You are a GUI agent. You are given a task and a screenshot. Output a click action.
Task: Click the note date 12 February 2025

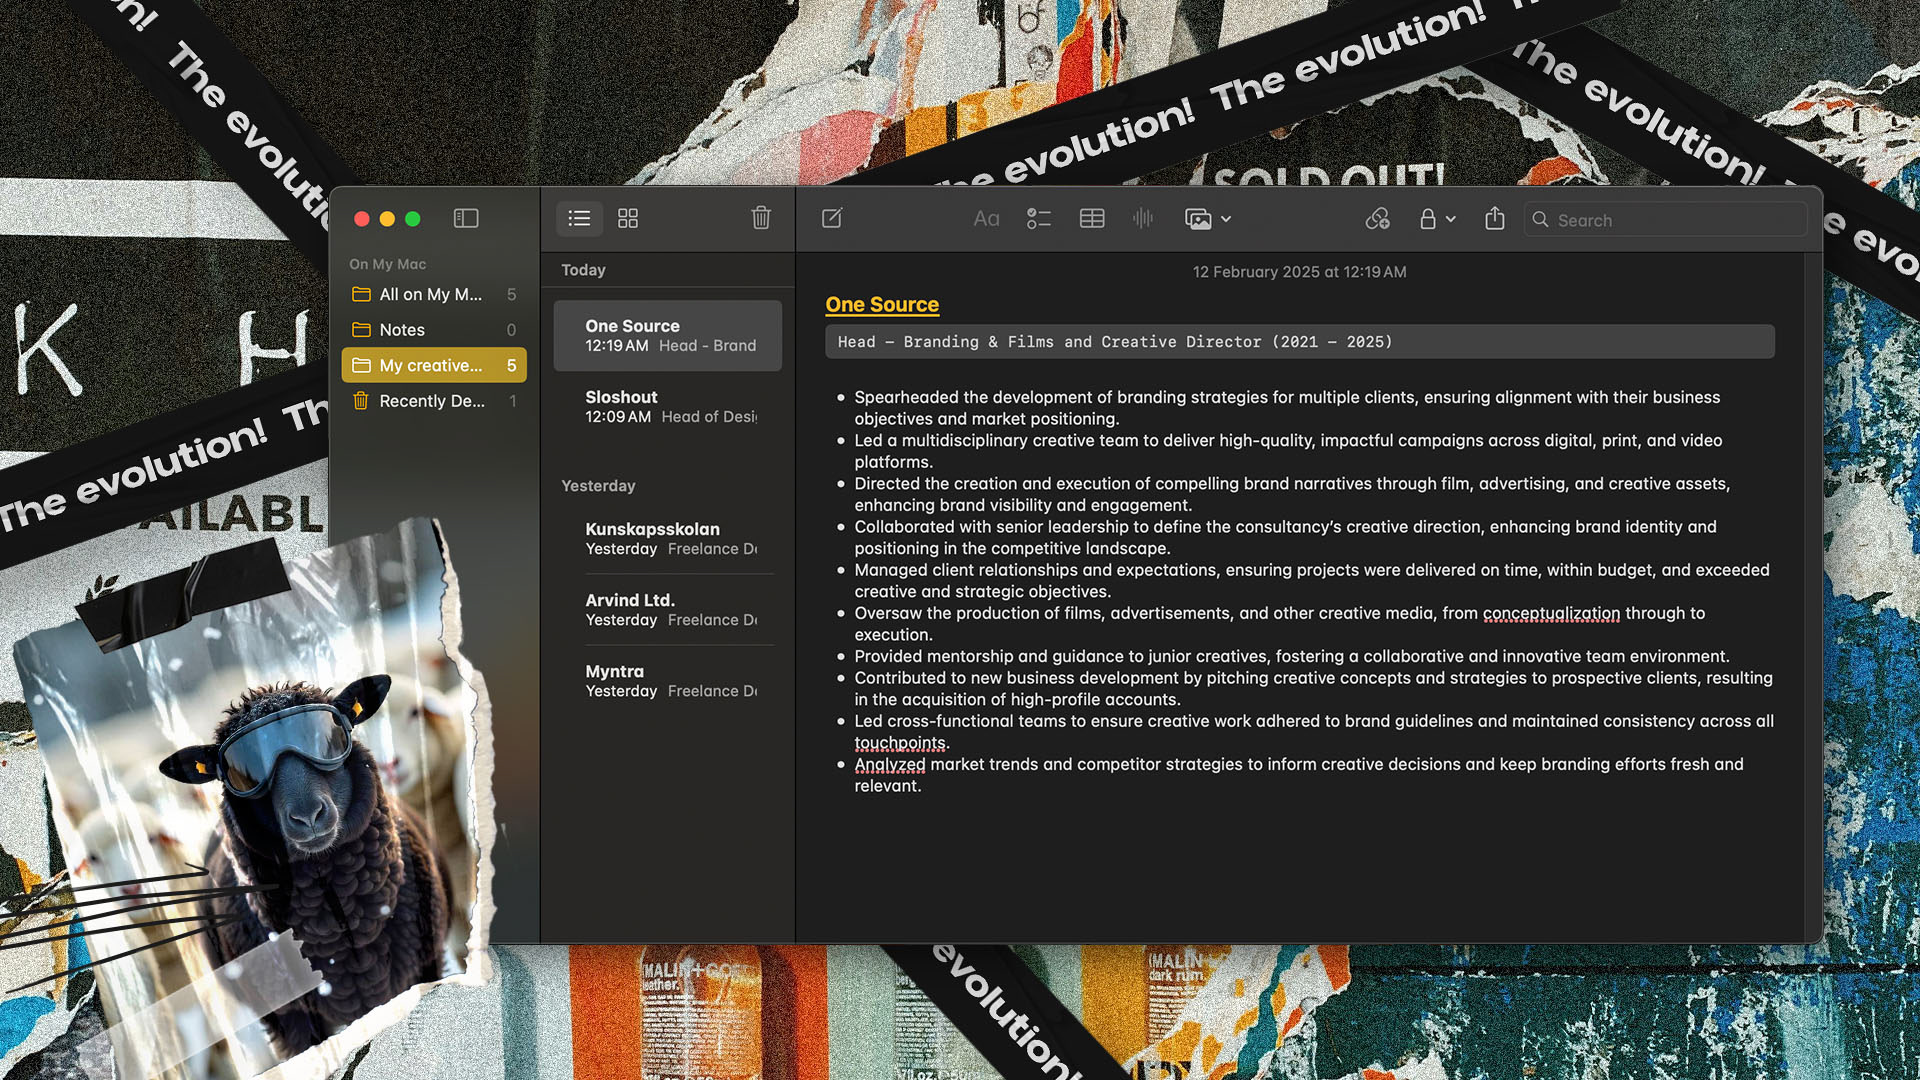[1299, 272]
